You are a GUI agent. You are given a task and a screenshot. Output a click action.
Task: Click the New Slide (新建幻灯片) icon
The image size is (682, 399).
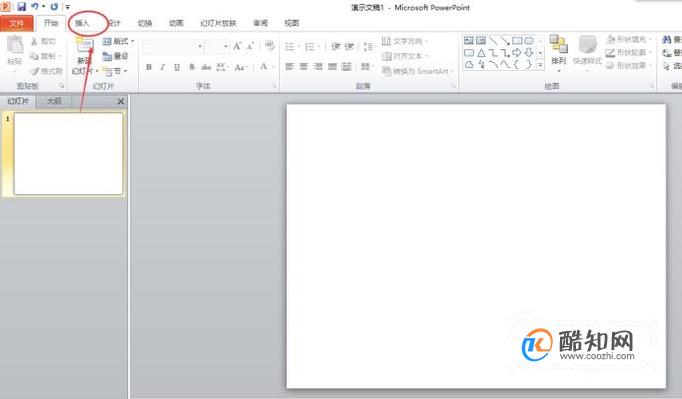click(85, 46)
